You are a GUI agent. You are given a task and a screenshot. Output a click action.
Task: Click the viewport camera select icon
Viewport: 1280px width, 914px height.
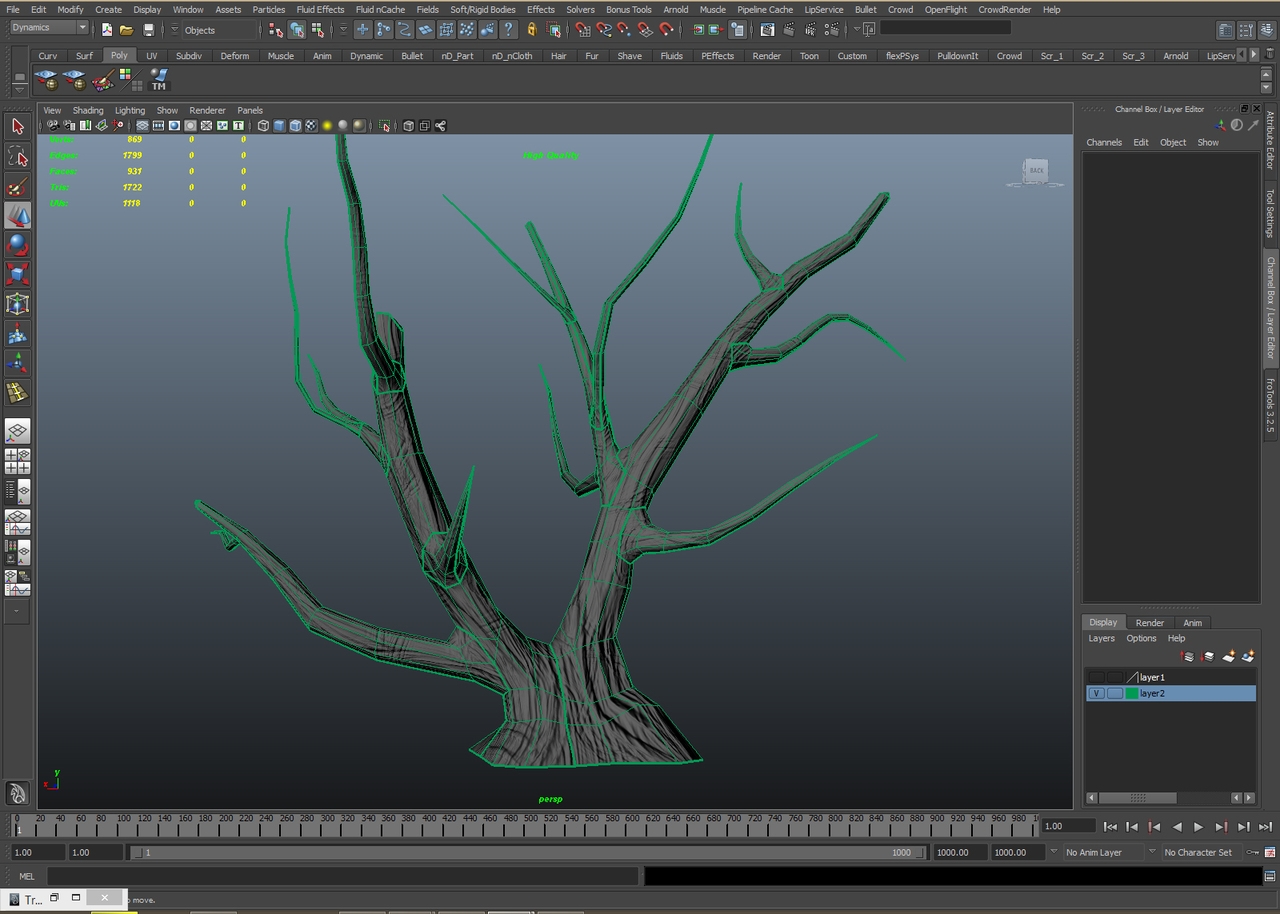click(x=52, y=125)
